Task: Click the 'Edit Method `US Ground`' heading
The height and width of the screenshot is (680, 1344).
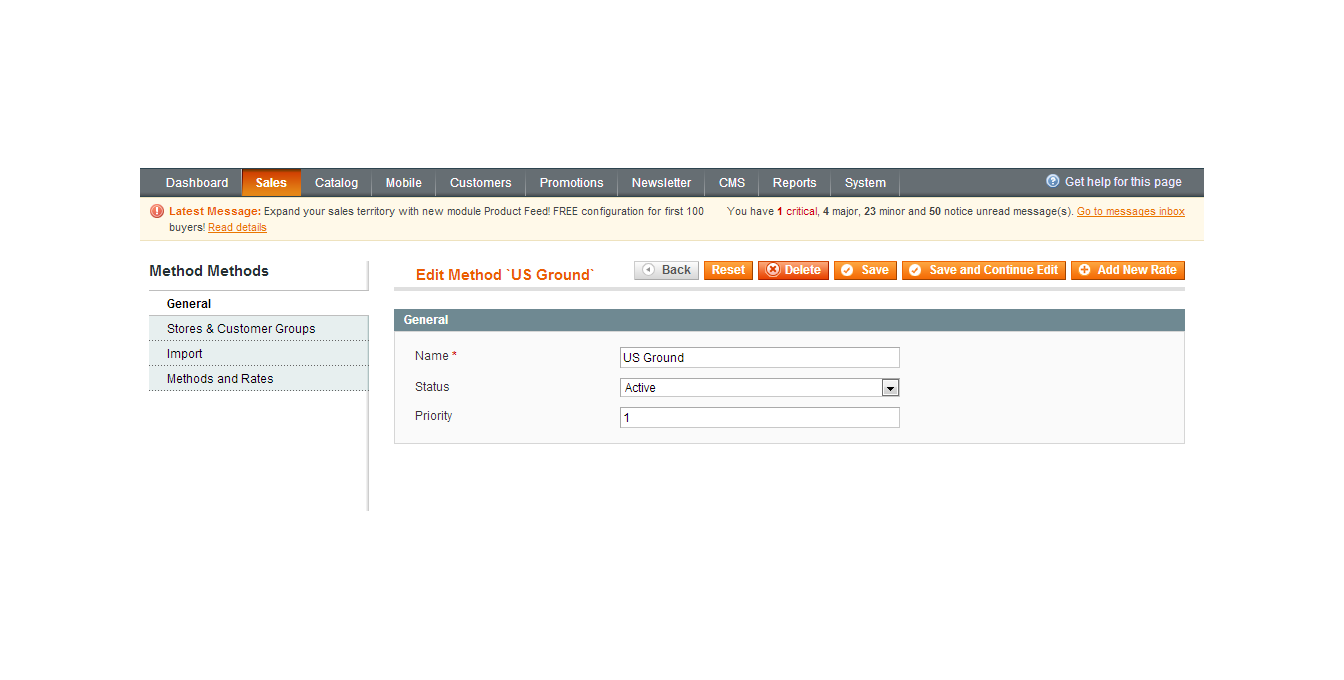Action: [505, 275]
